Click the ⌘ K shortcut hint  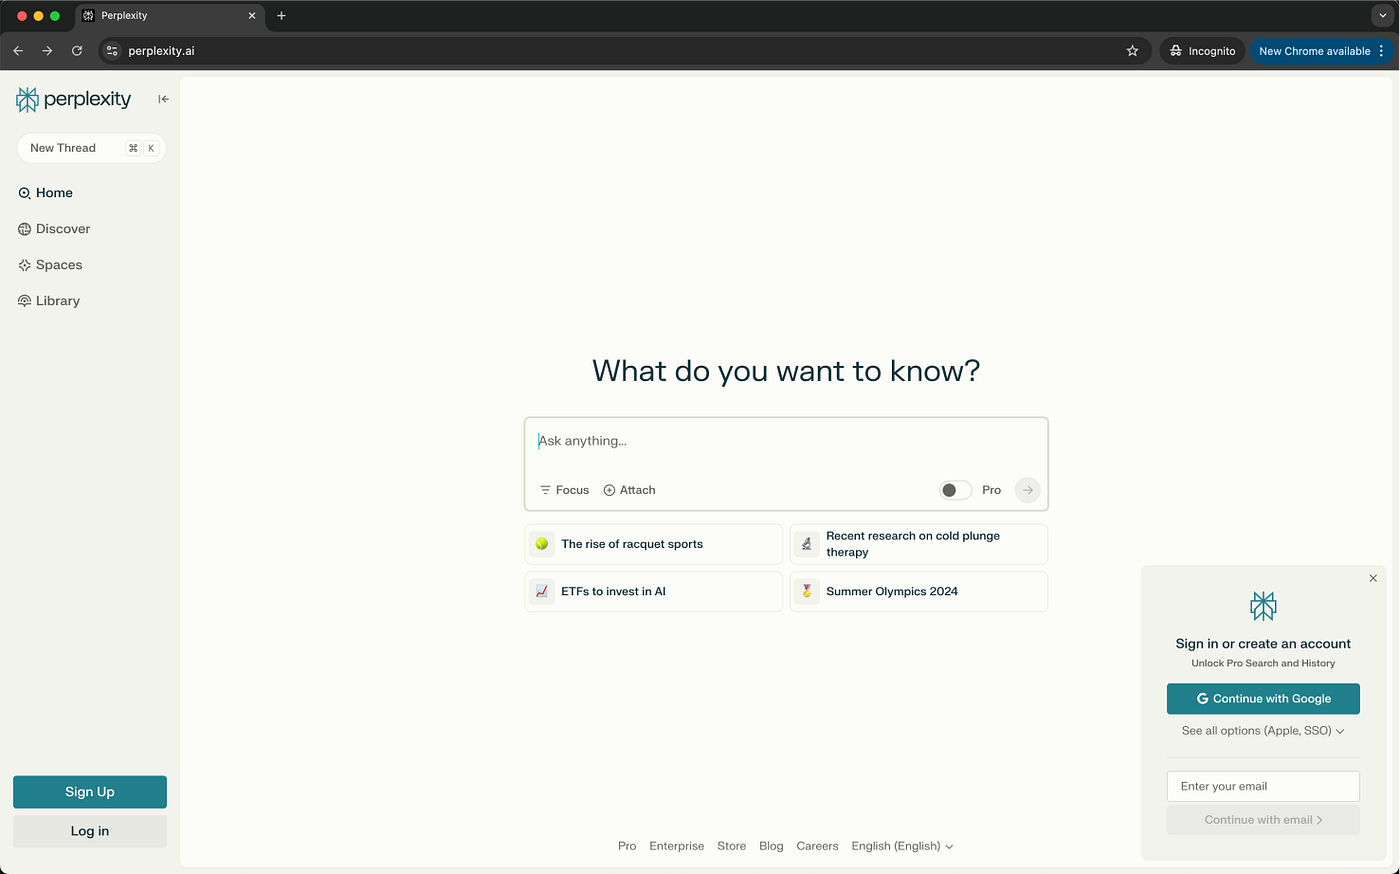tap(142, 148)
